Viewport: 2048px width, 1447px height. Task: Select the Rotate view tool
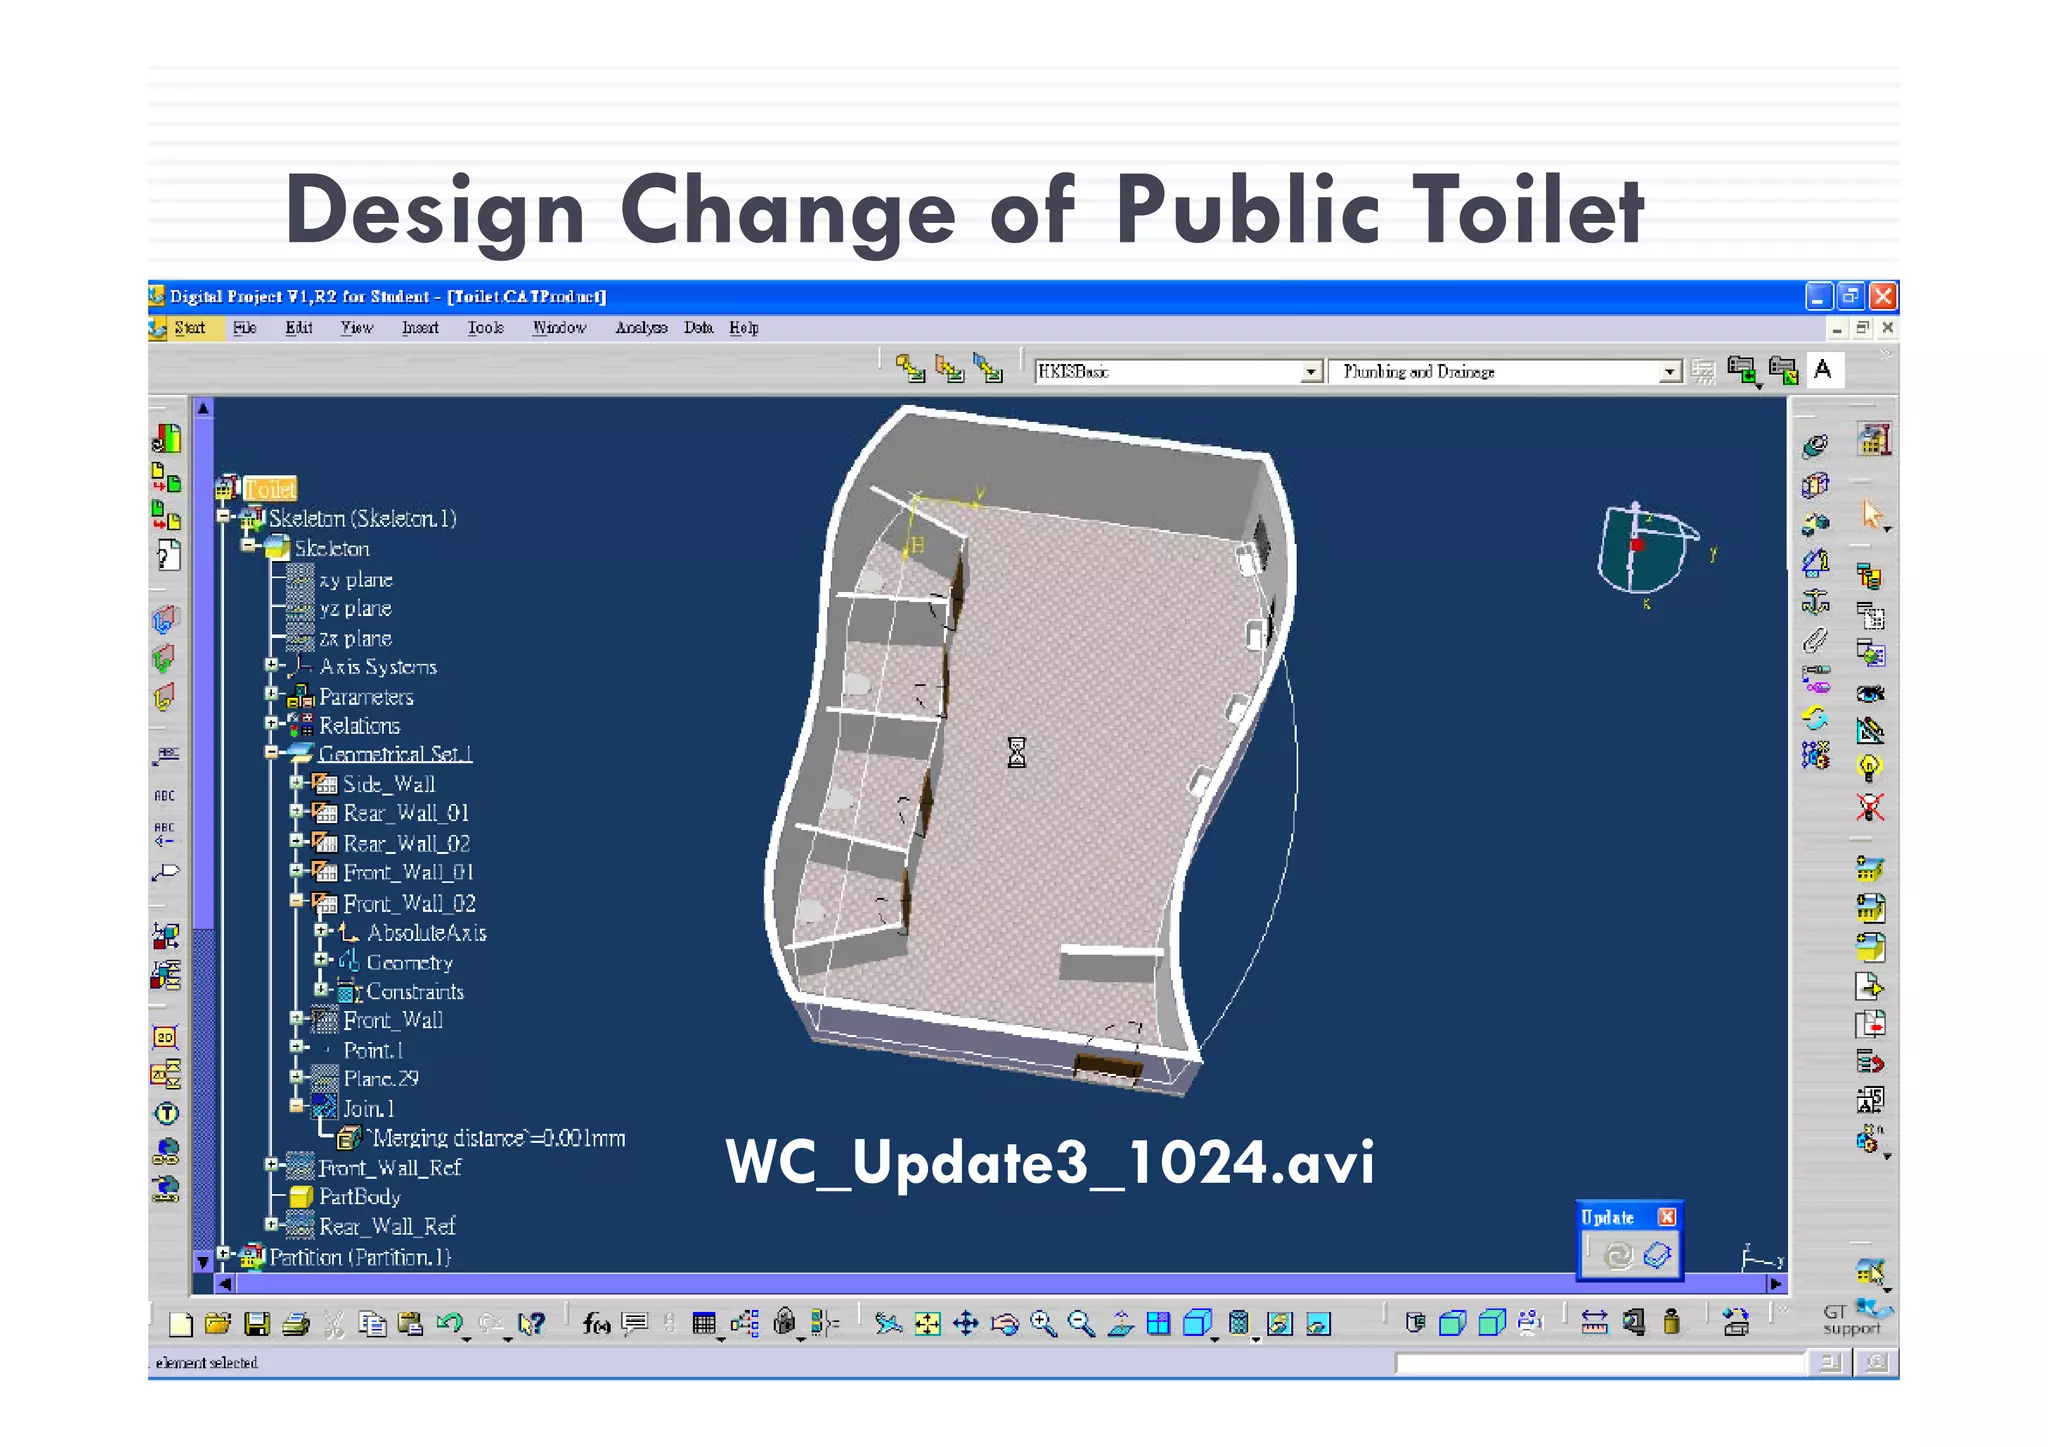[x=1004, y=1324]
